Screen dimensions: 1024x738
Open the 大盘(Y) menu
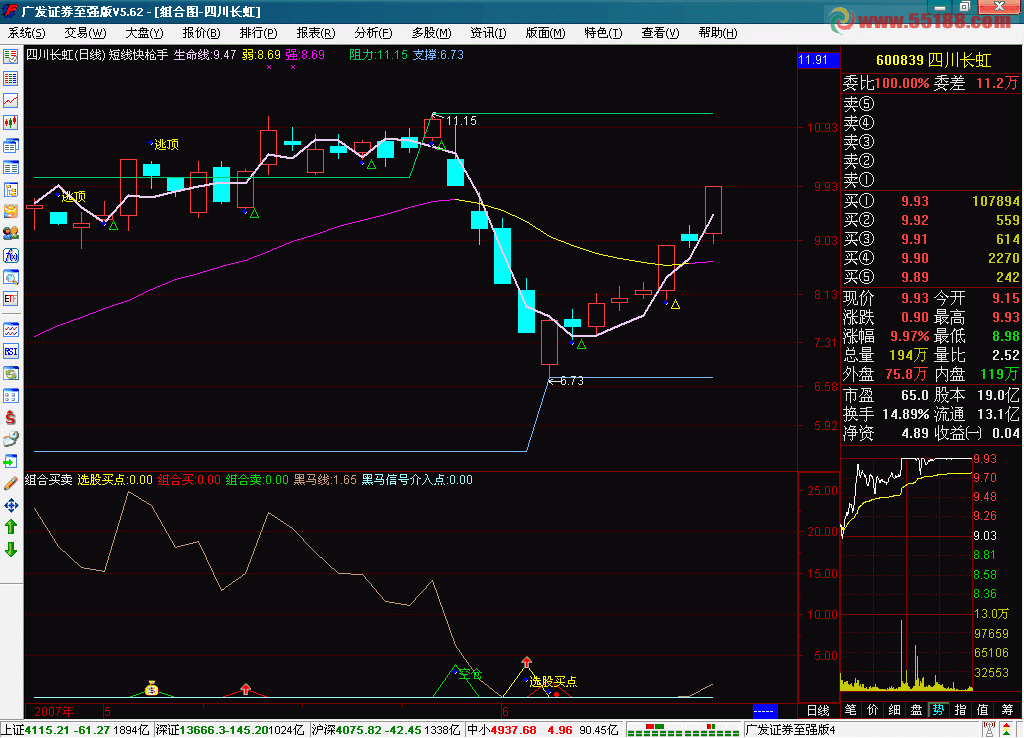144,33
